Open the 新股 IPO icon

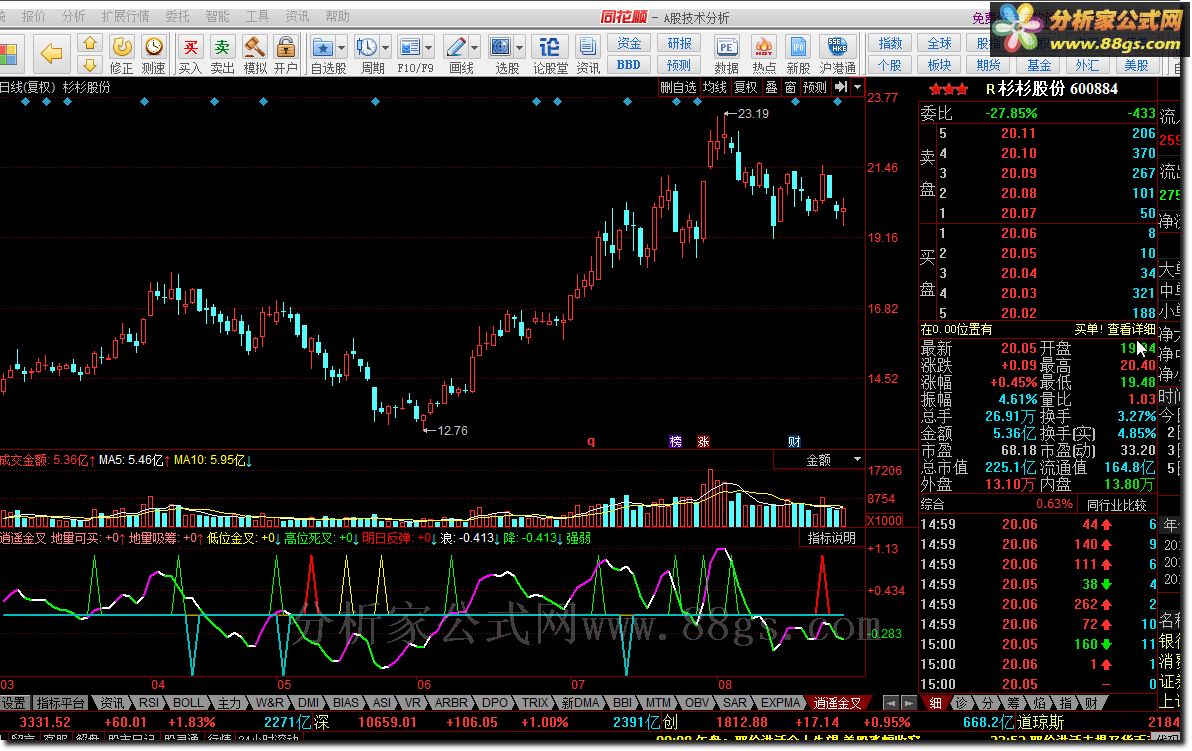click(797, 55)
